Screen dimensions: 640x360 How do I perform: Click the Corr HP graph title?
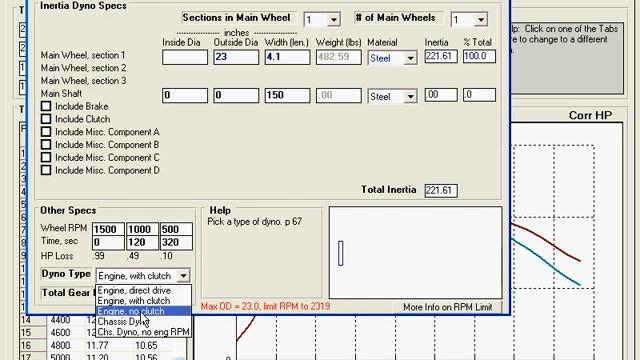[x=590, y=116]
